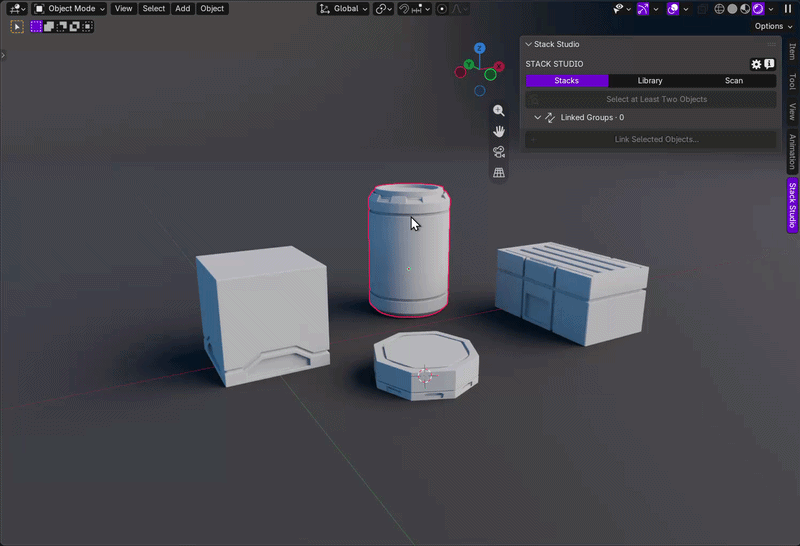
Task: Click the Linked Groups link icon
Action: (550, 117)
